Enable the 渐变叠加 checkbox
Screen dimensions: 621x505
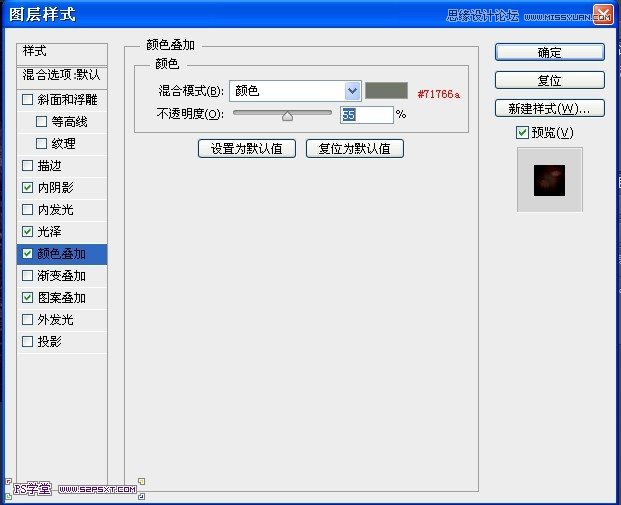(x=27, y=275)
